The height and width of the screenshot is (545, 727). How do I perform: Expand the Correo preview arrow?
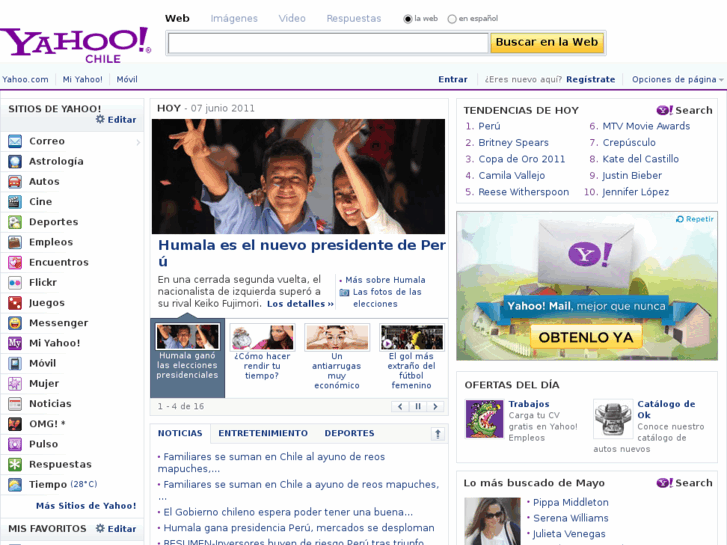point(138,142)
